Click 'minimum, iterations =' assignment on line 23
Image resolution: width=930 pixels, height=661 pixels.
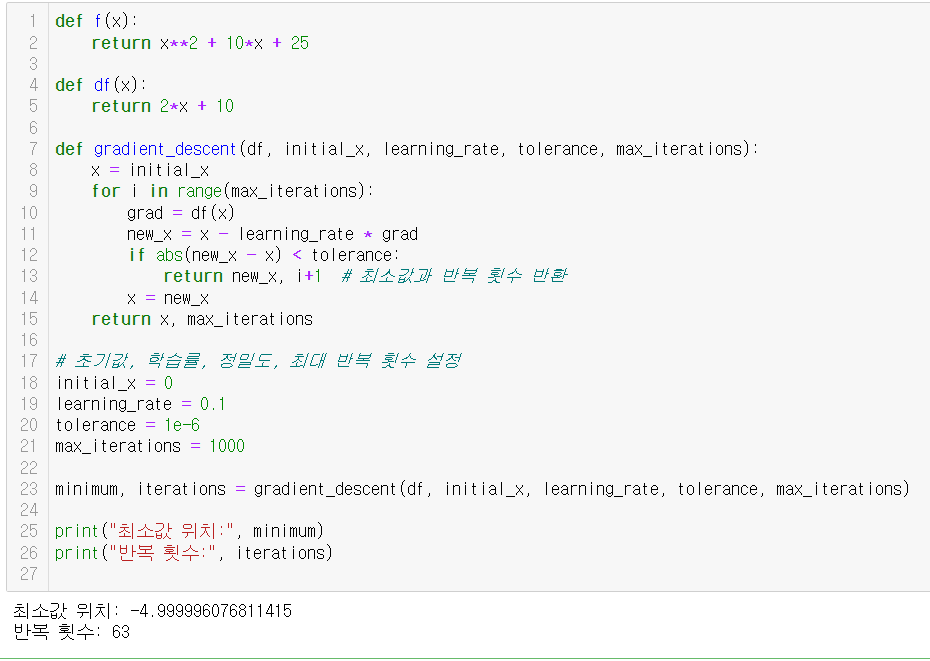click(150, 489)
